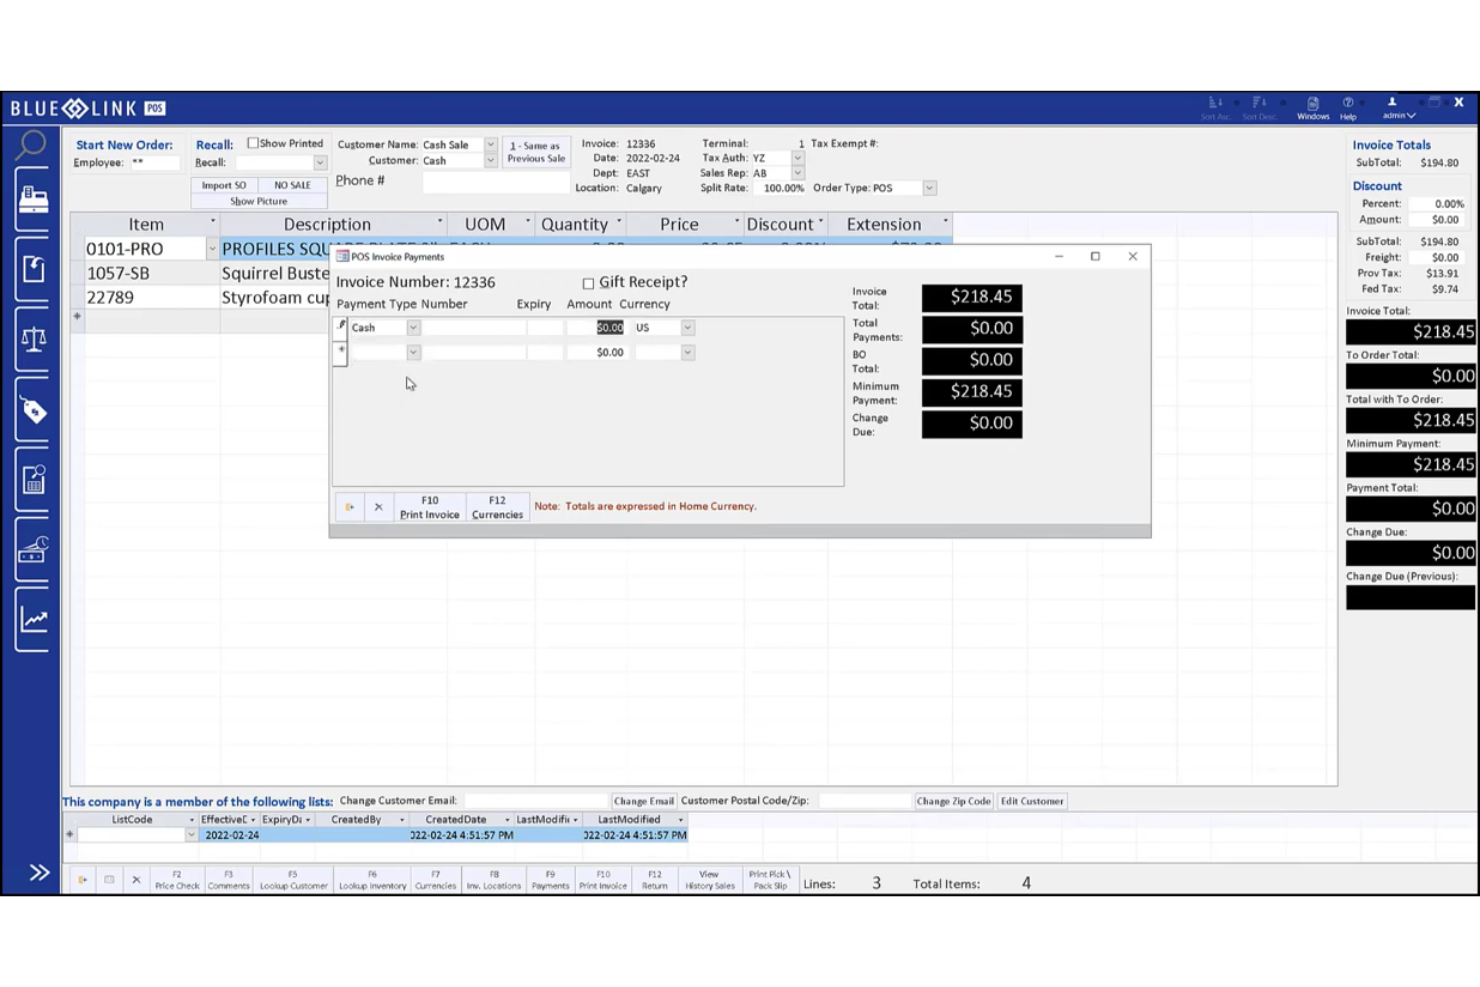The image size is (1480, 987).
Task: Open the currency dropdown in the new payment row
Action: click(x=688, y=352)
